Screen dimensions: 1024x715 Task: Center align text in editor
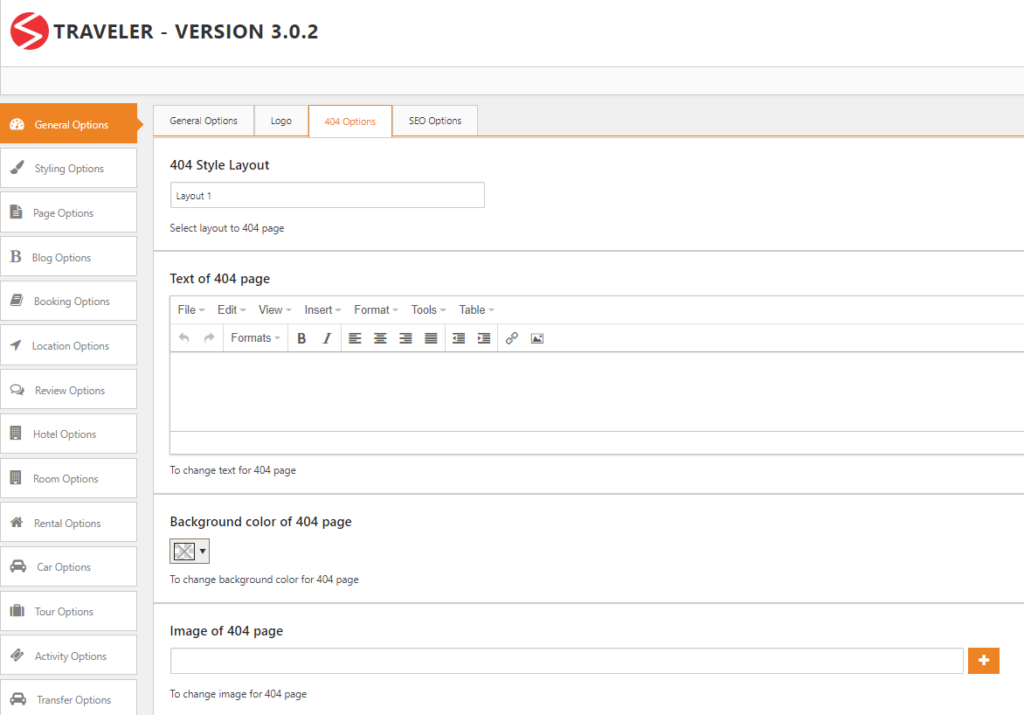(380, 339)
